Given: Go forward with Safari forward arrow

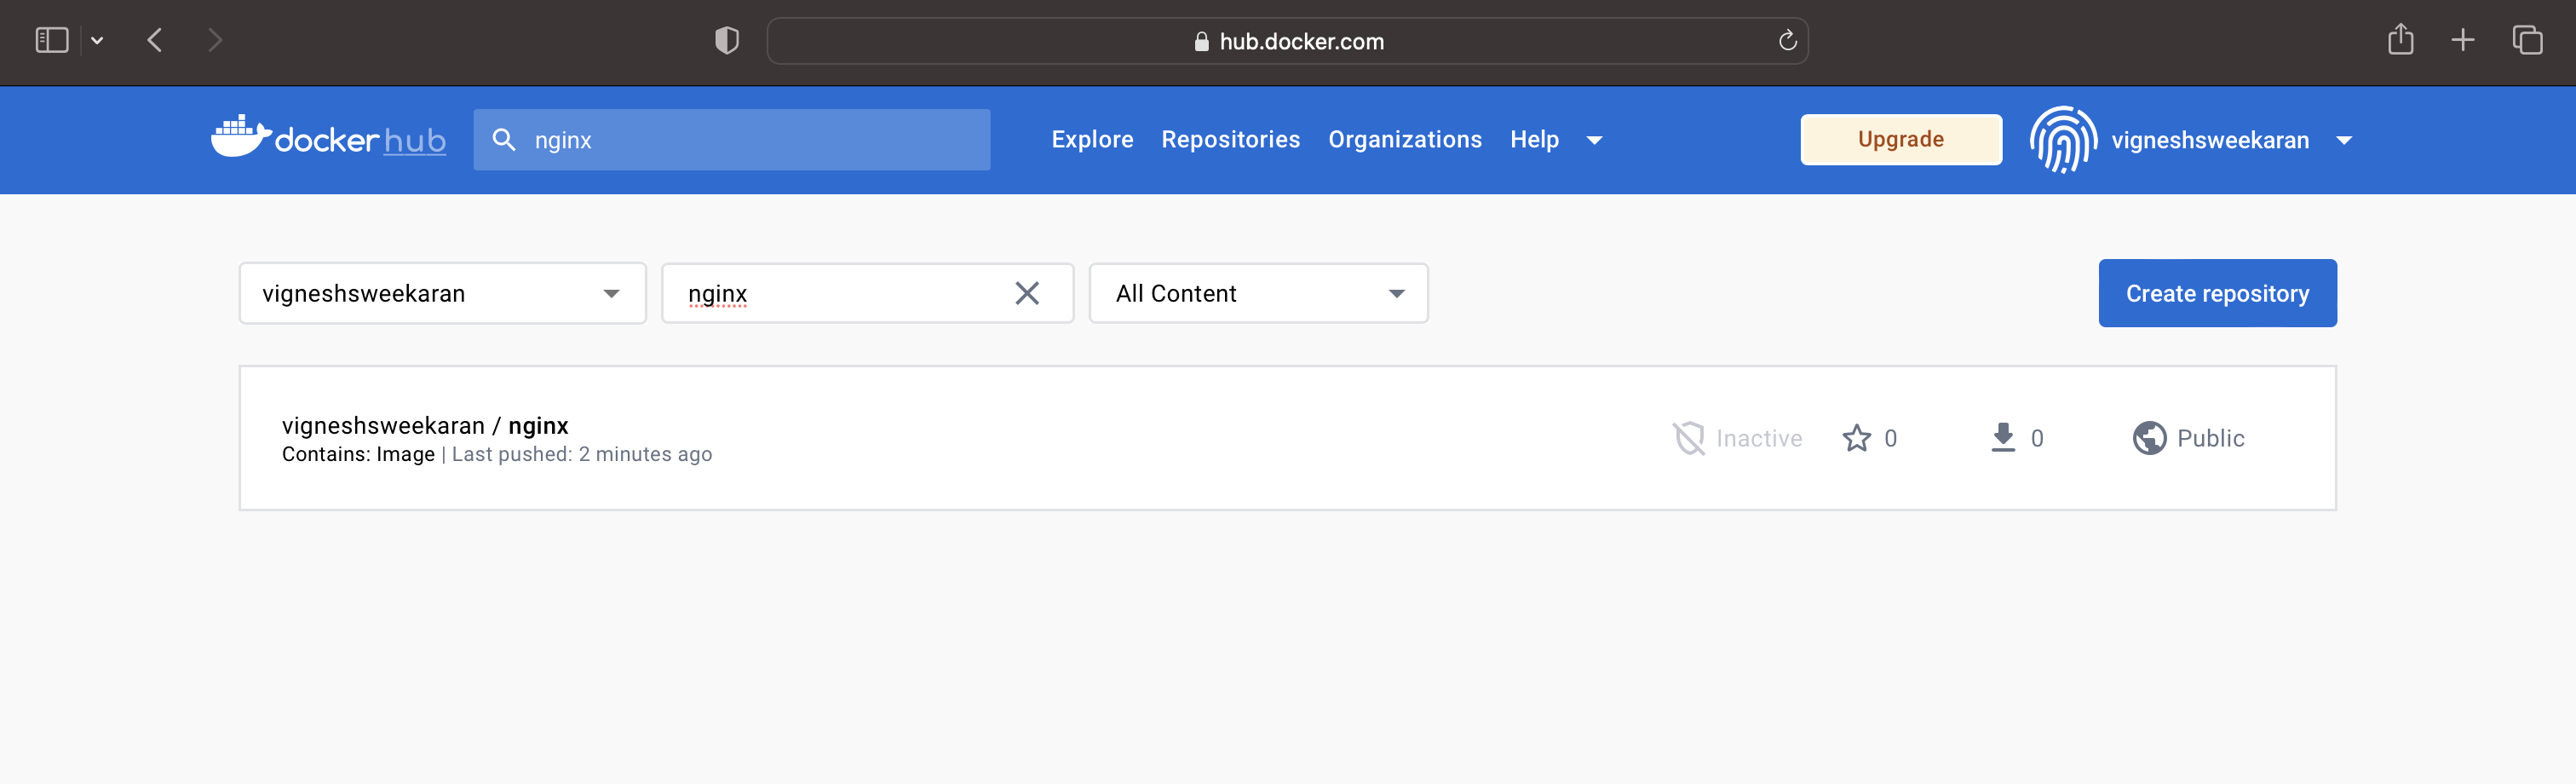Looking at the screenshot, I should pyautogui.click(x=214, y=40).
